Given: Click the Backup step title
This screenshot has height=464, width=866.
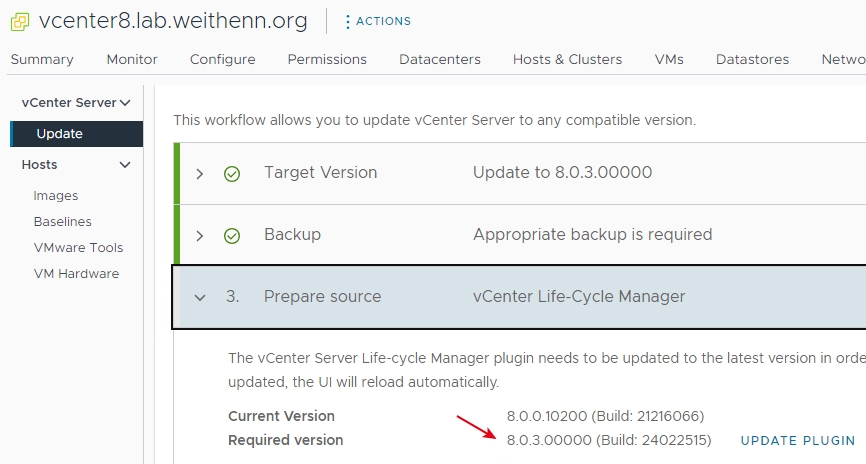Looking at the screenshot, I should pyautogui.click(x=292, y=234).
